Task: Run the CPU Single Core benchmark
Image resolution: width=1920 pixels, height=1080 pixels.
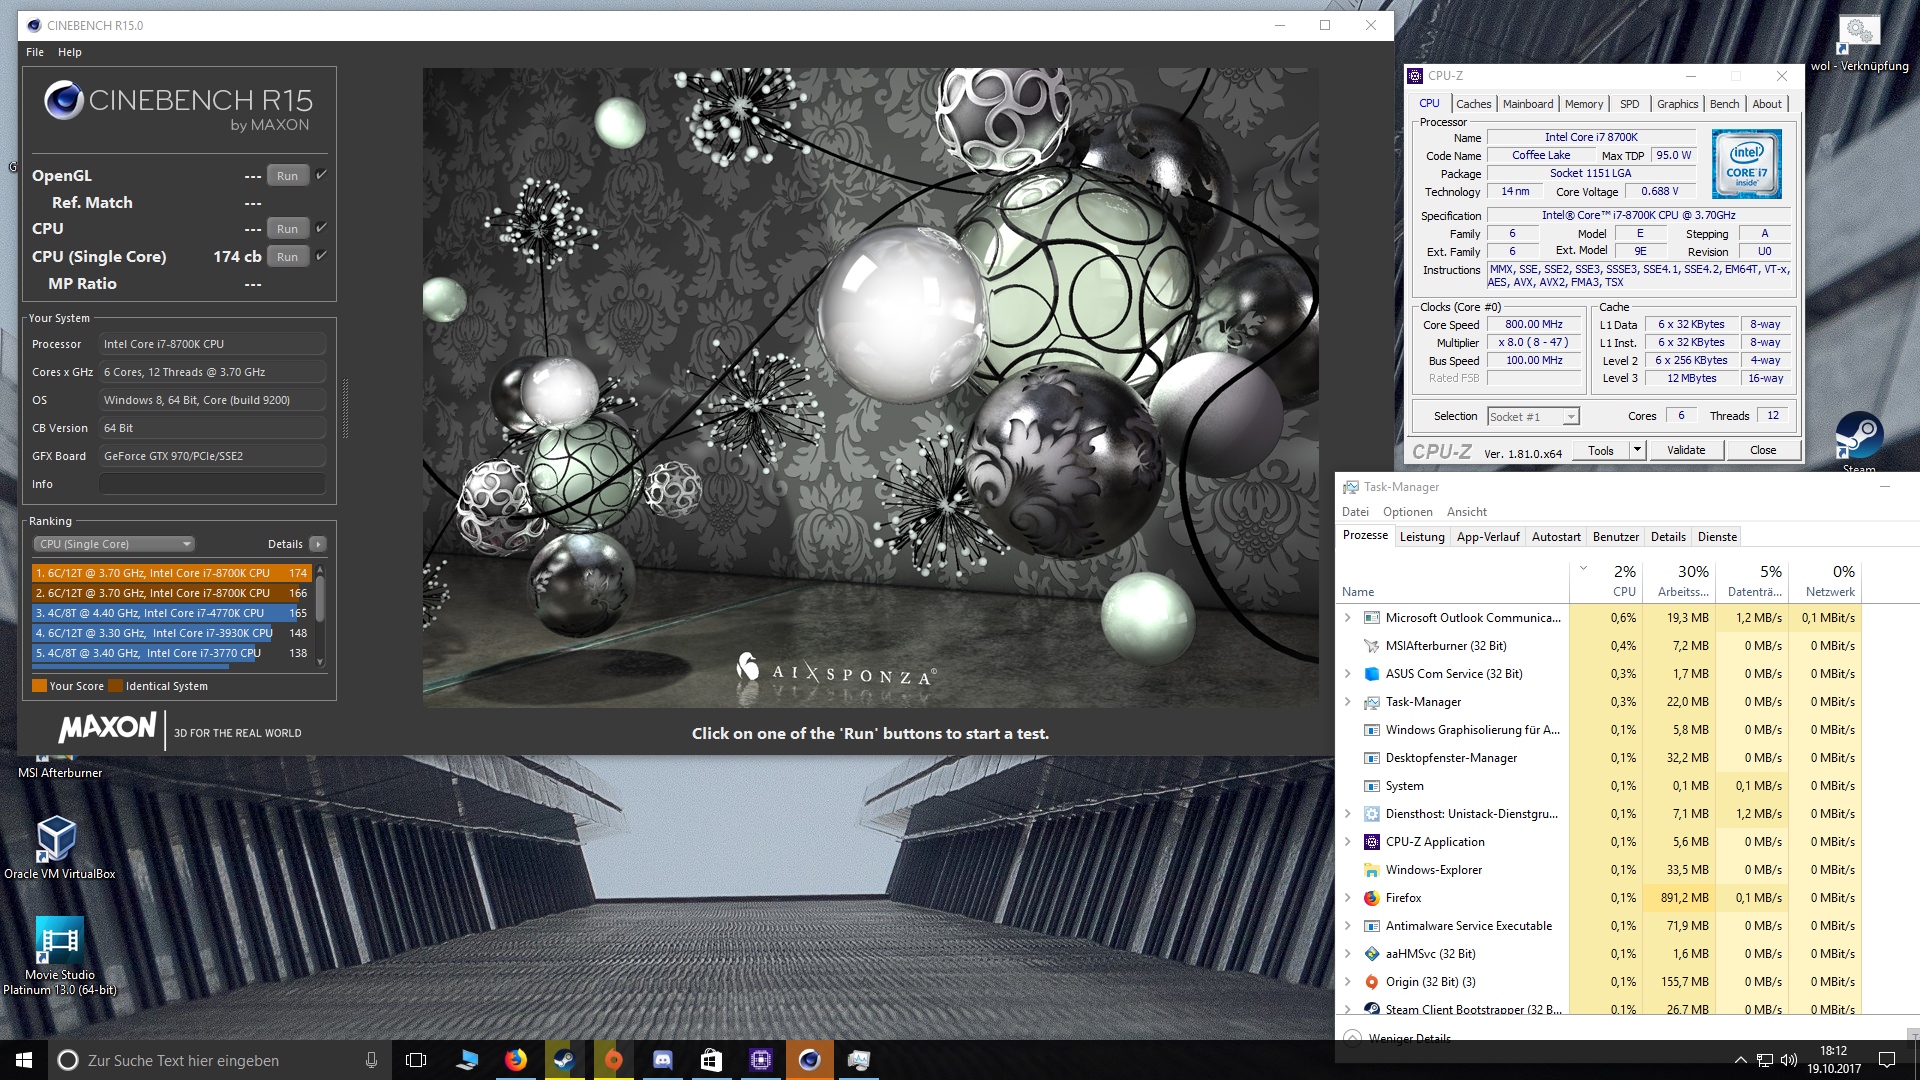Action: 287,257
